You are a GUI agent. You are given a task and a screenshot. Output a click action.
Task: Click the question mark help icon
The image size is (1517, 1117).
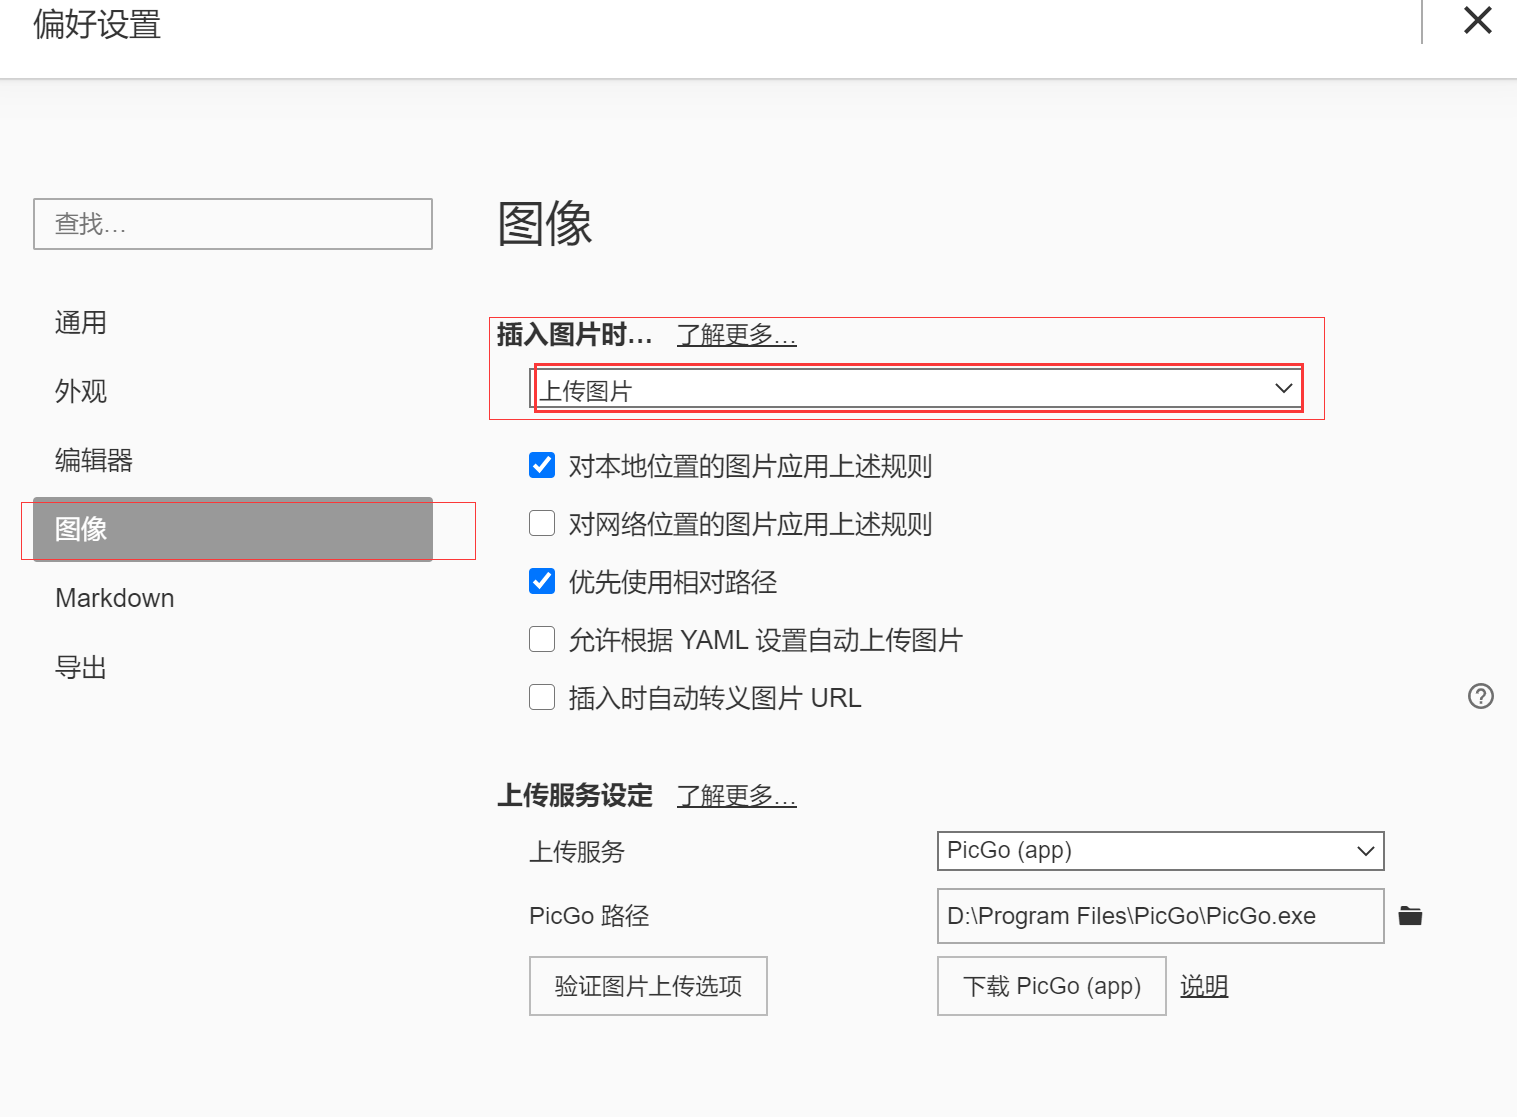1480,696
